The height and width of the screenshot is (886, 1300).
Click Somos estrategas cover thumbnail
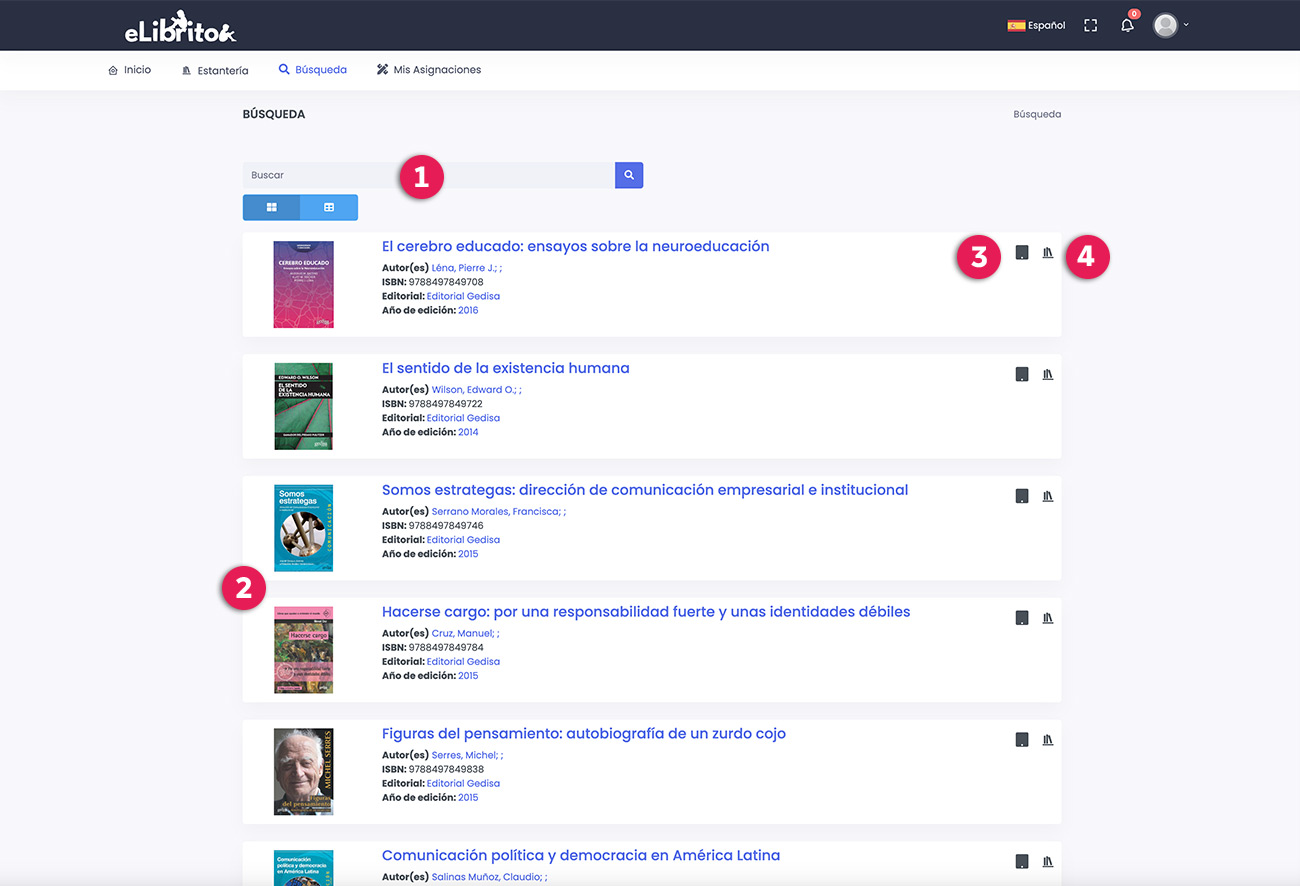(x=303, y=528)
